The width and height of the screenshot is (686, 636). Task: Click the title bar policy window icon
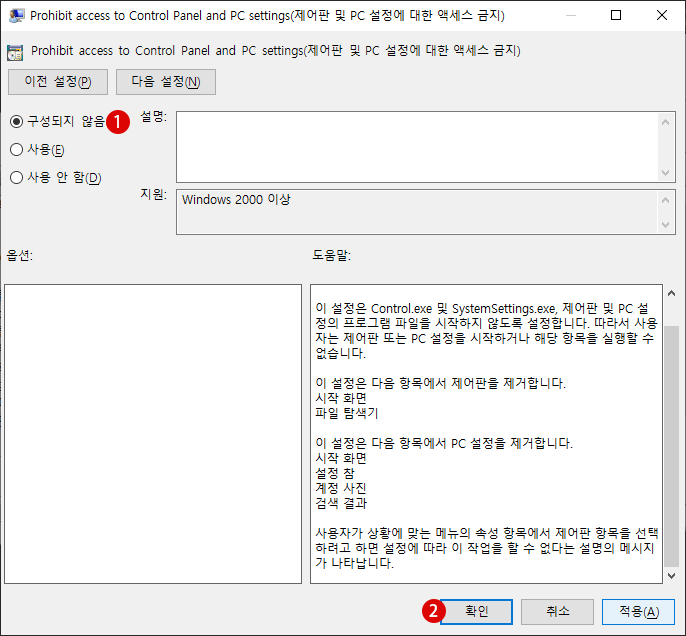16,16
